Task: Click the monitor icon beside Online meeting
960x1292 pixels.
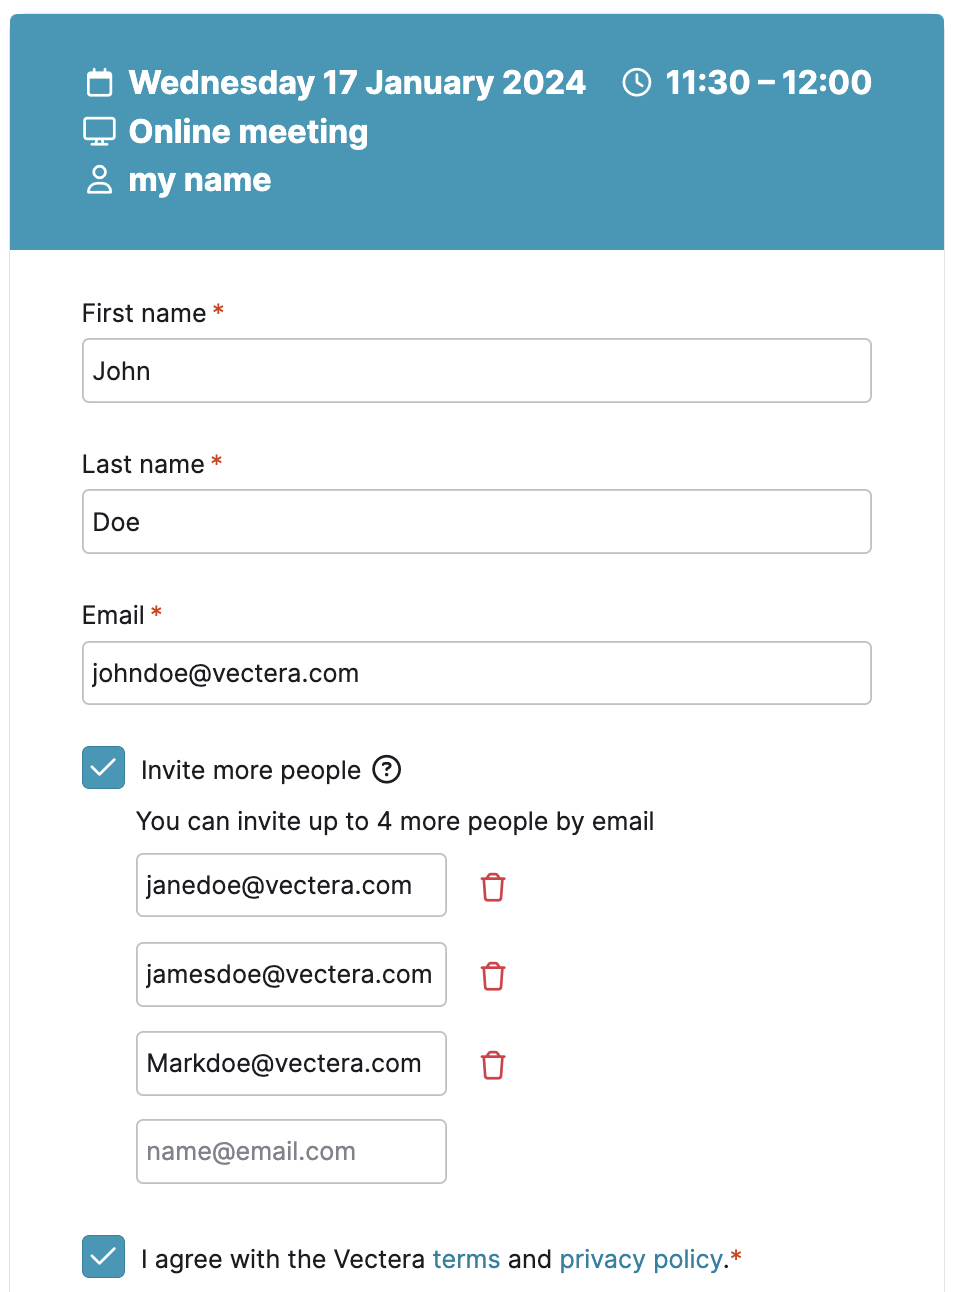Action: pos(100,131)
